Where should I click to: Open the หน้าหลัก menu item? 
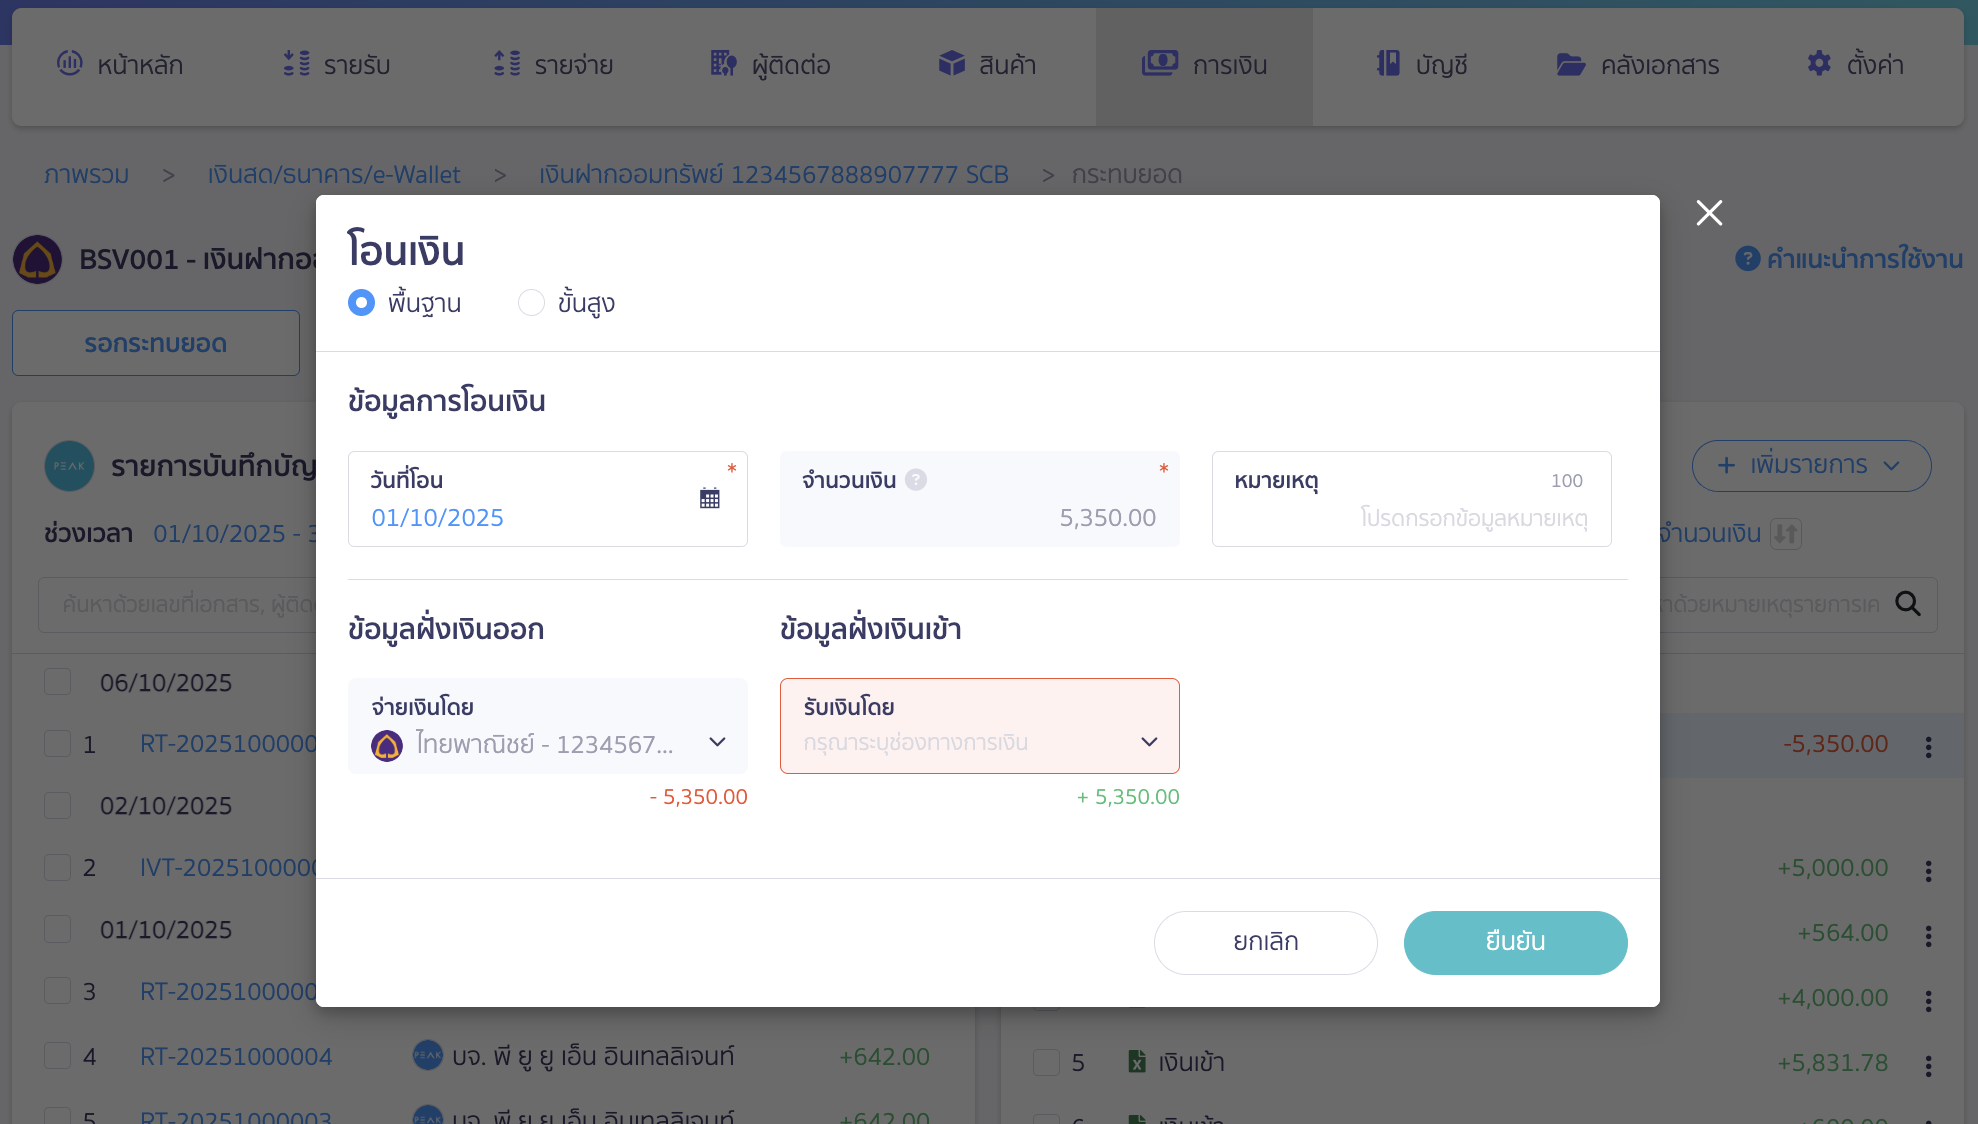tap(120, 64)
